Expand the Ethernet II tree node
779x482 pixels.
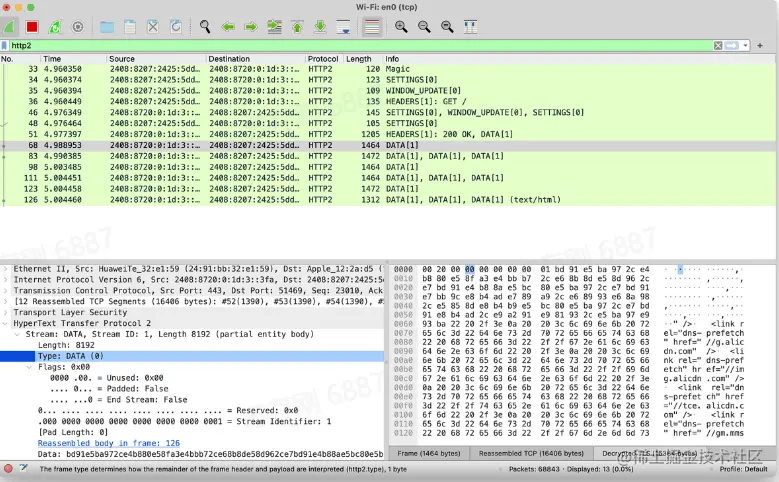tap(5, 269)
